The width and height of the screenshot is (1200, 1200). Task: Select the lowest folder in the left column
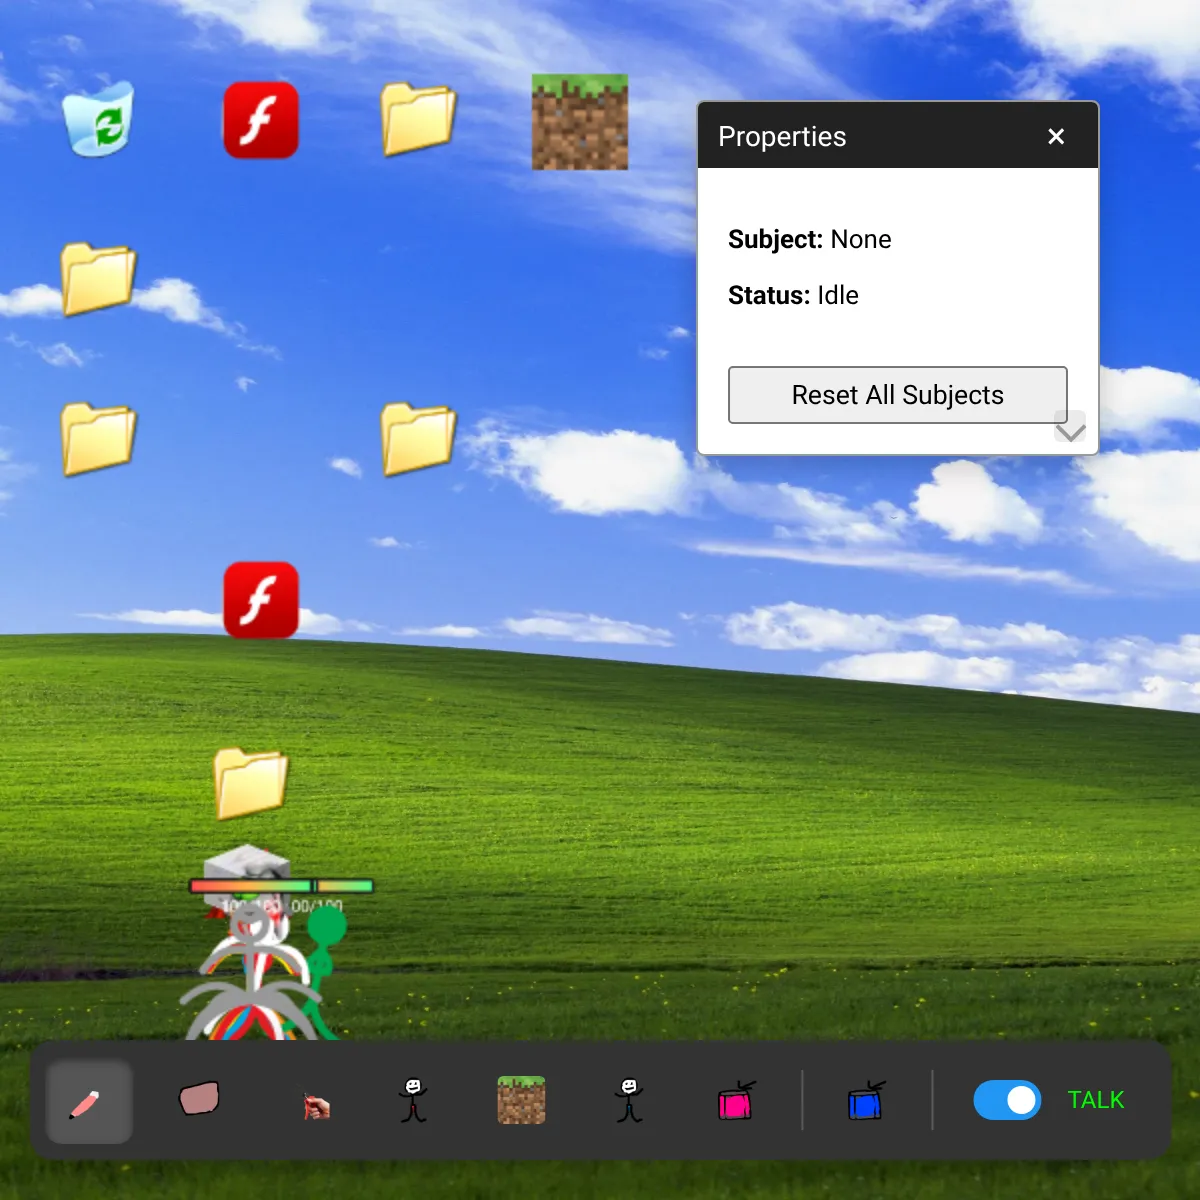pyautogui.click(x=98, y=439)
